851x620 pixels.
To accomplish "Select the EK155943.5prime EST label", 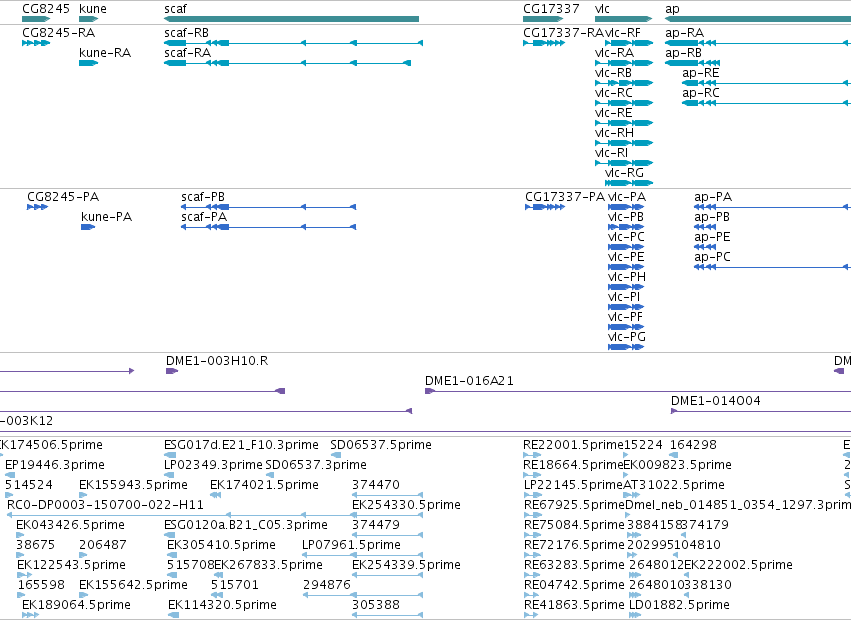I will coord(134,485).
